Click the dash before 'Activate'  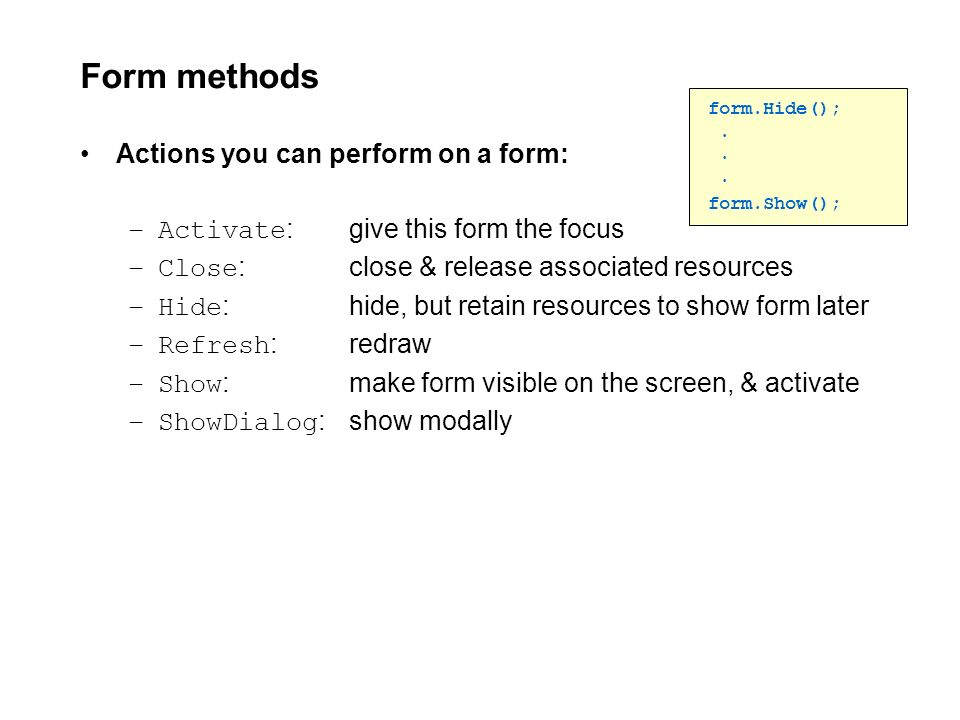pos(136,231)
